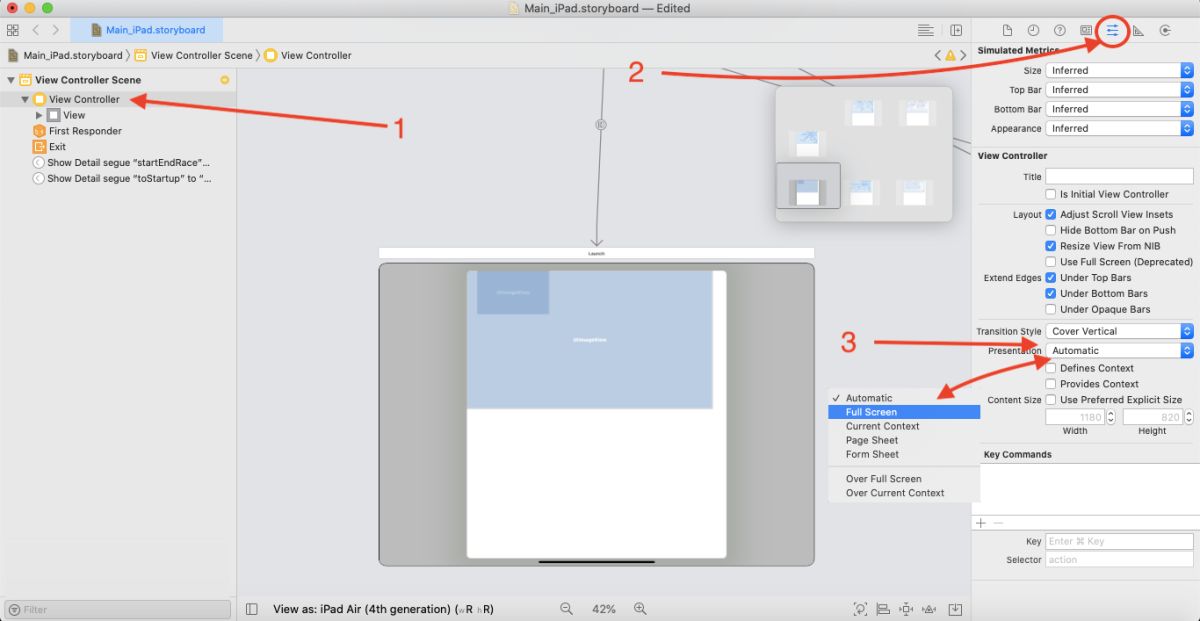
Task: Click the editor options lines icon
Action: pyautogui.click(x=926, y=30)
